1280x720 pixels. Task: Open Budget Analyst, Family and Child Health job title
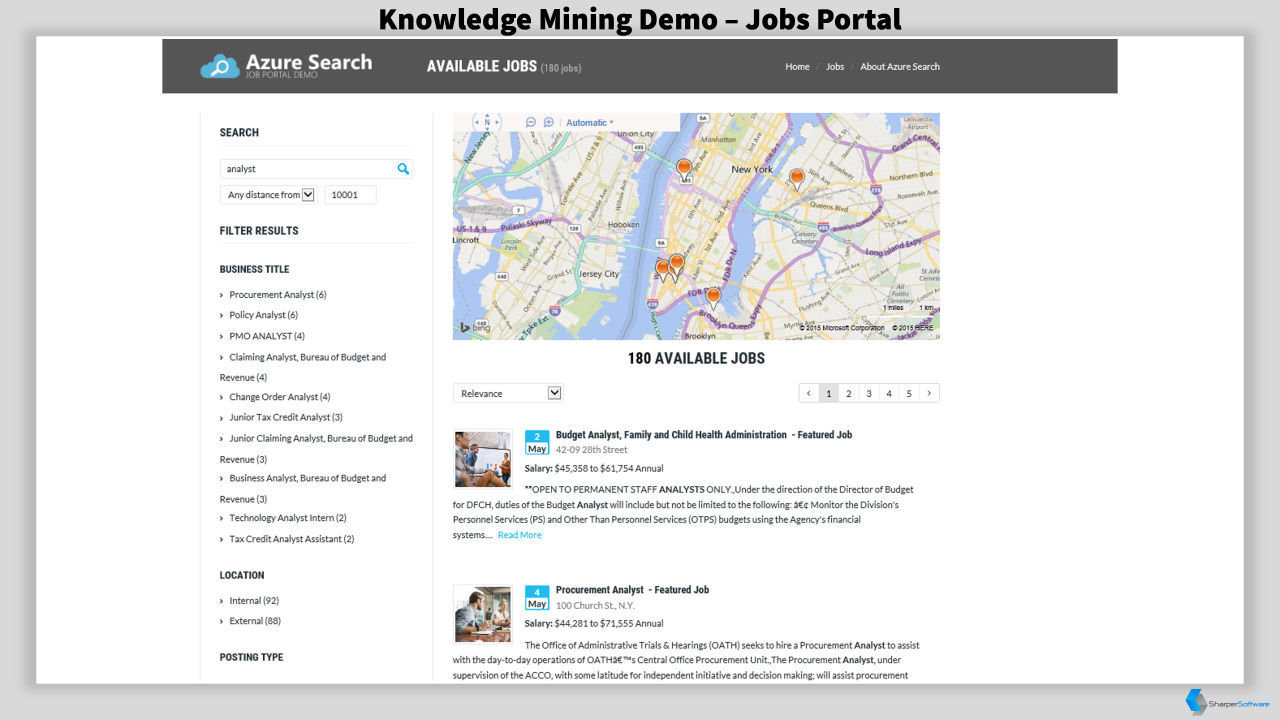704,435
